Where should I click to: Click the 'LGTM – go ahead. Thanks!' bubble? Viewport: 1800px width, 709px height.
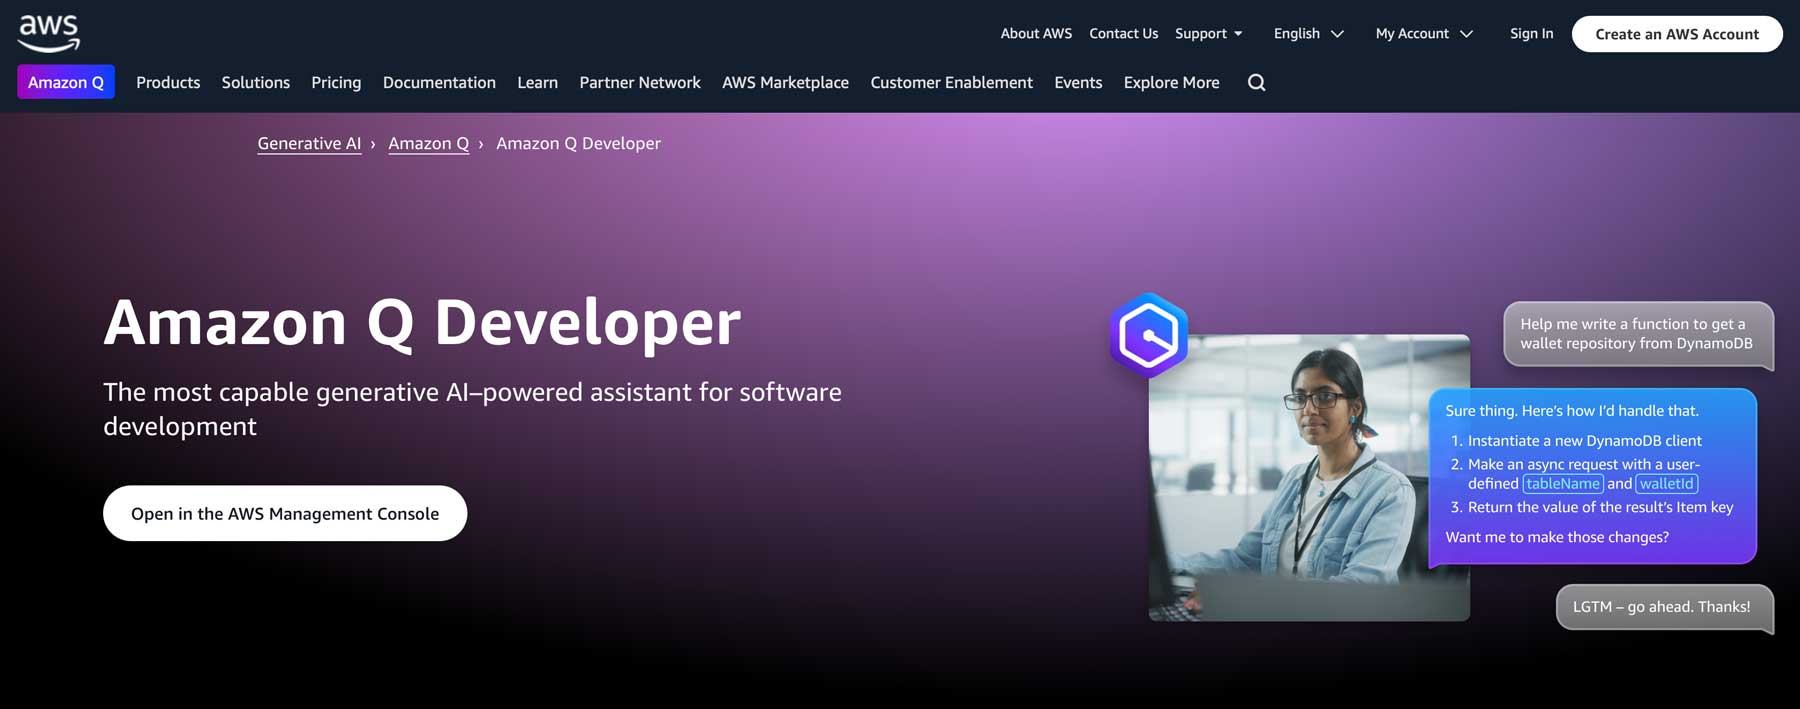pos(1664,608)
